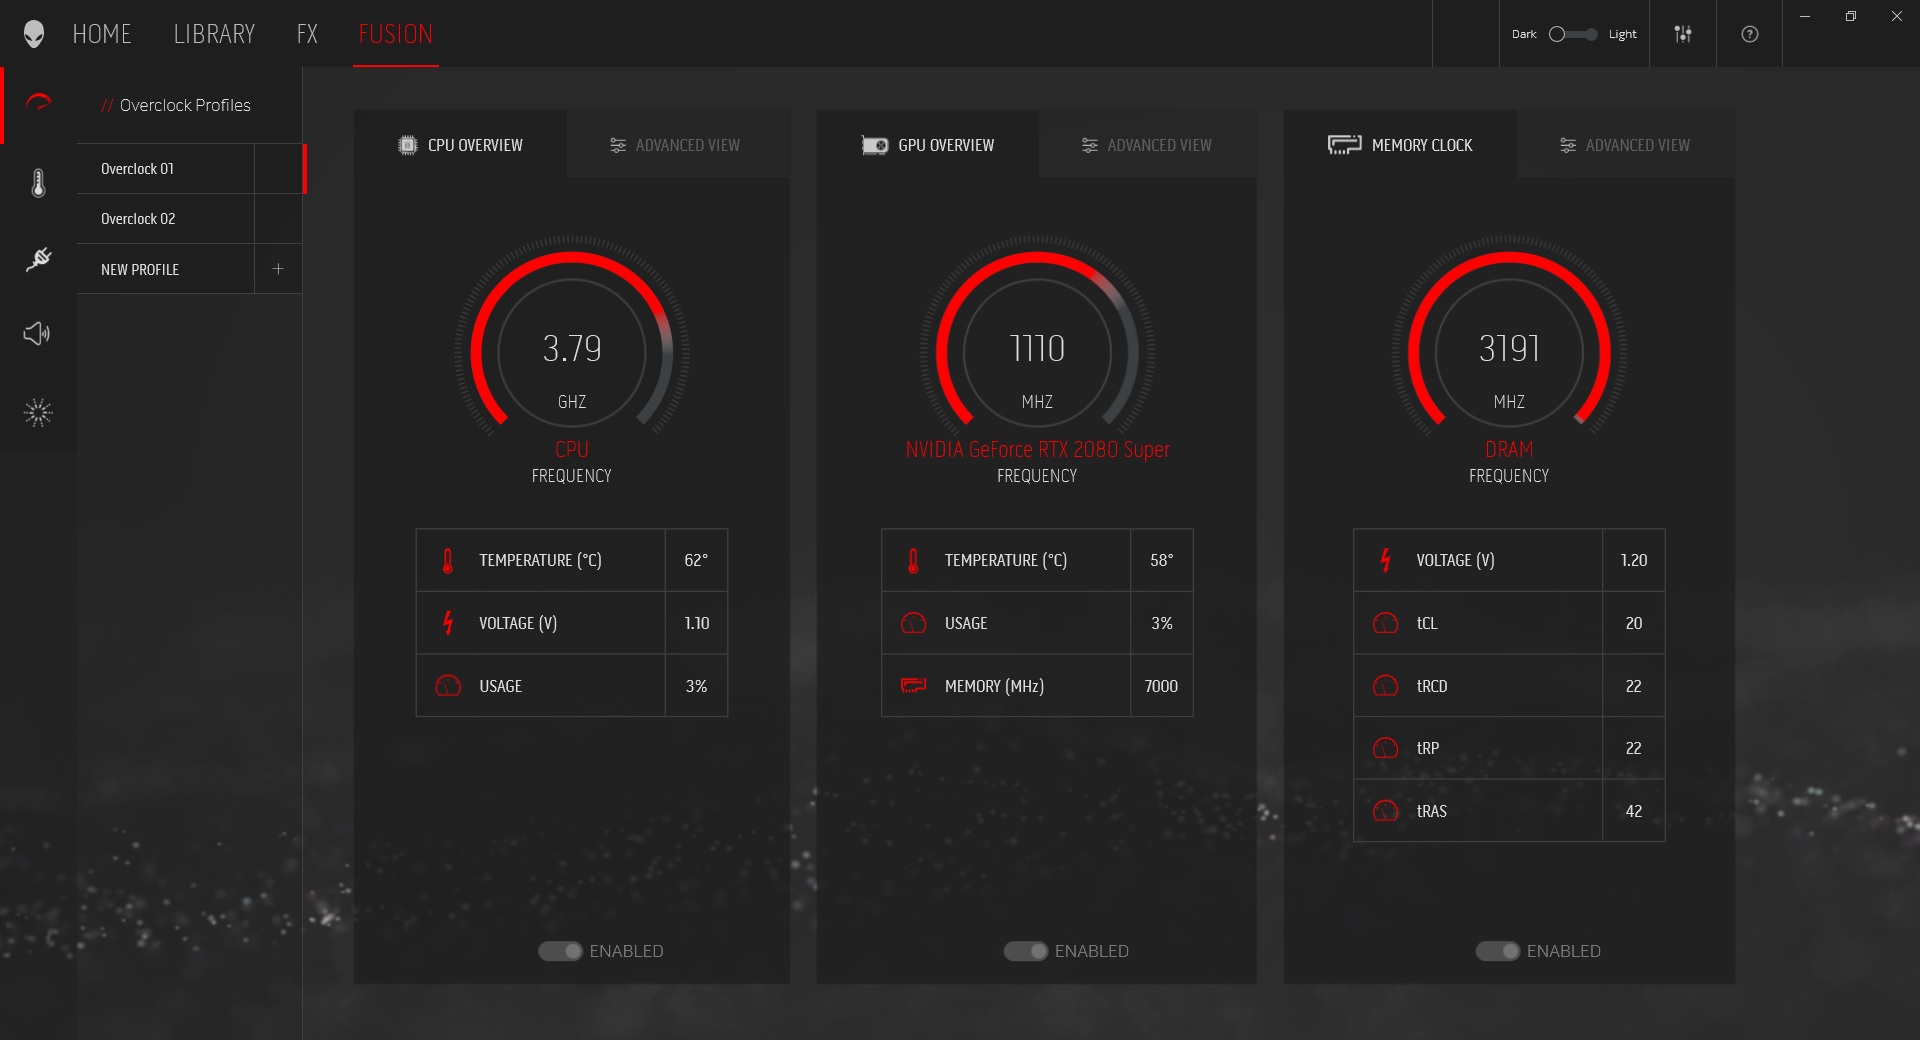This screenshot has width=1920, height=1040.
Task: Toggle the Dark/Light theme switch
Action: (1572, 34)
